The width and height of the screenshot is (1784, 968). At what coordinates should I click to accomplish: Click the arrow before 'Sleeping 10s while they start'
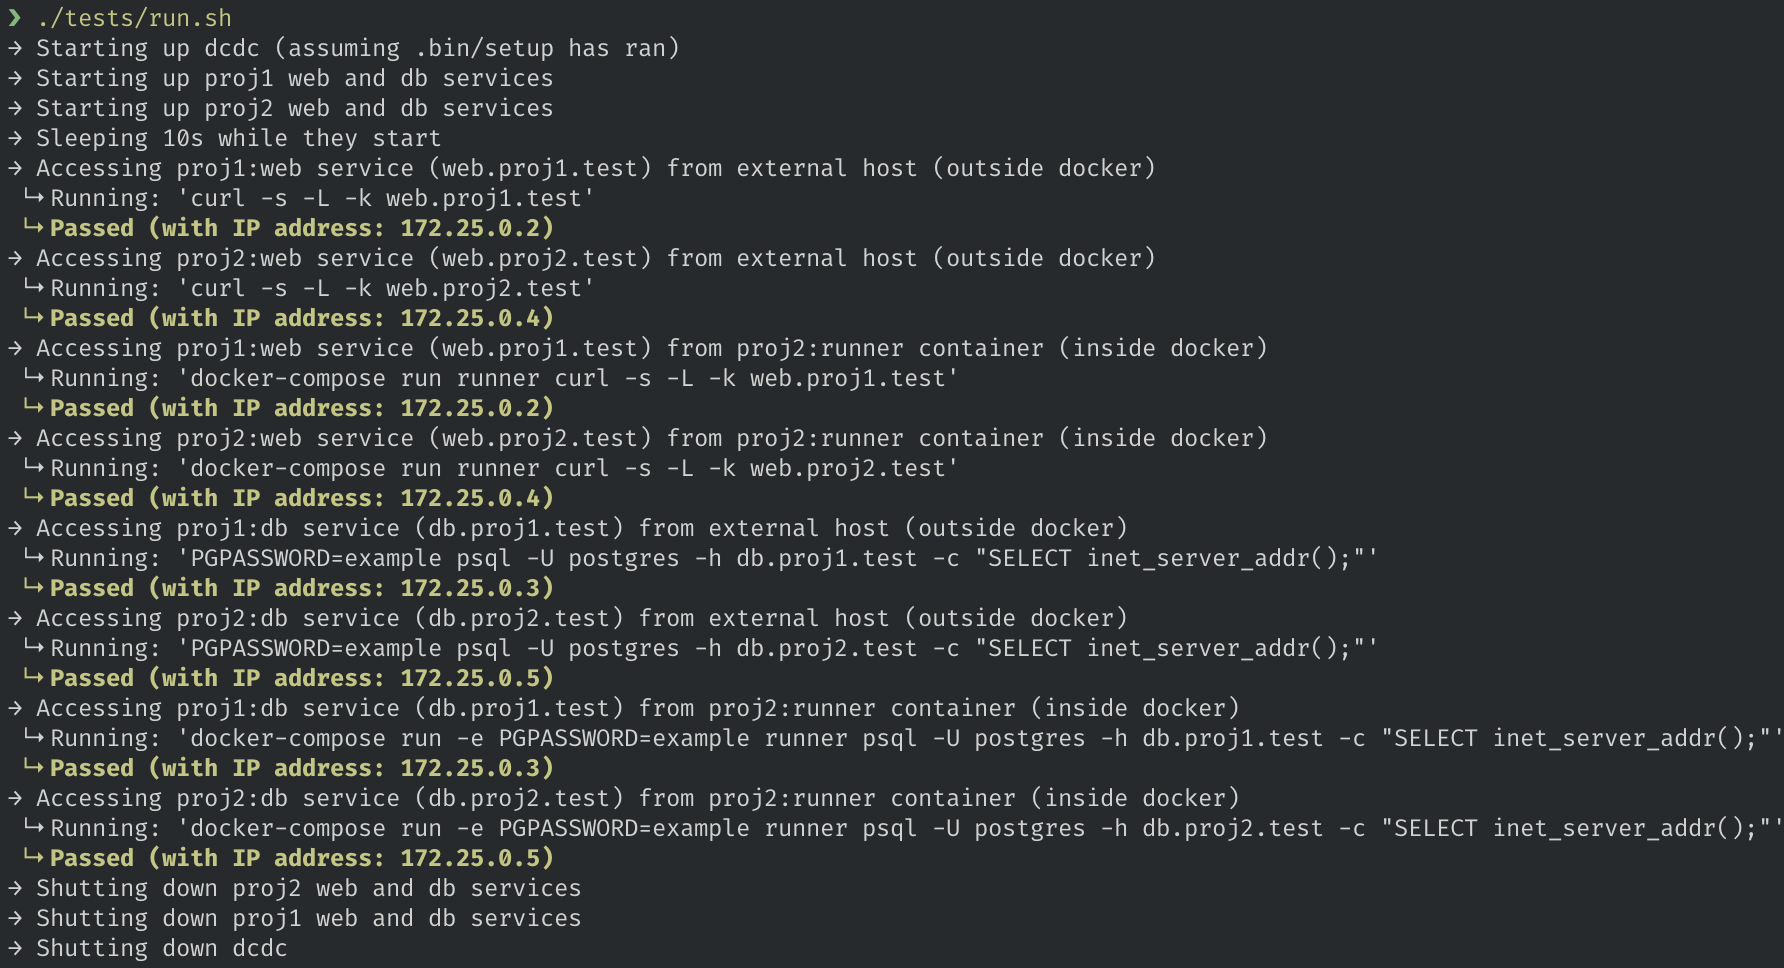click(x=14, y=138)
